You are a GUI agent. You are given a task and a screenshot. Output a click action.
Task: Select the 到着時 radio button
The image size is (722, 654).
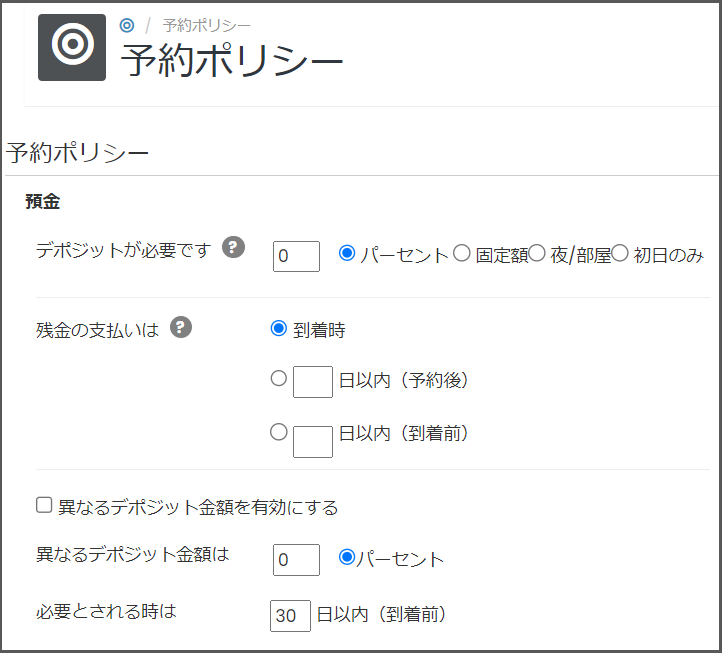click(x=279, y=328)
